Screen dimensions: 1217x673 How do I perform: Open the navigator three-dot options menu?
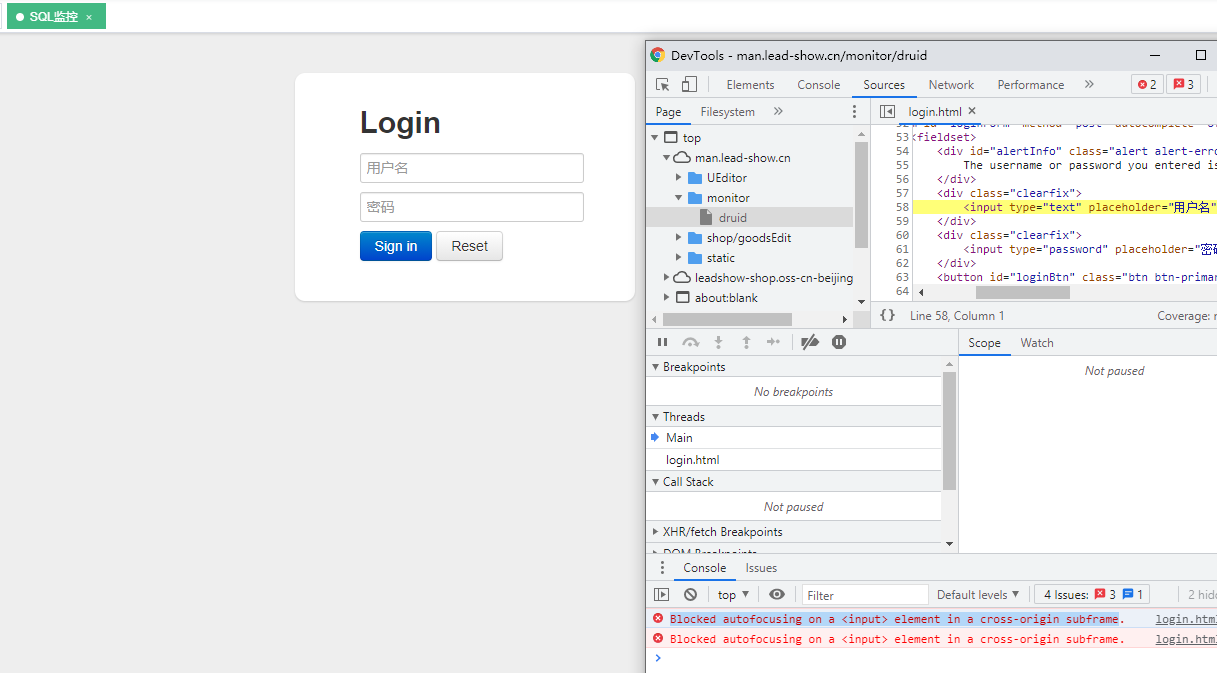pos(854,112)
